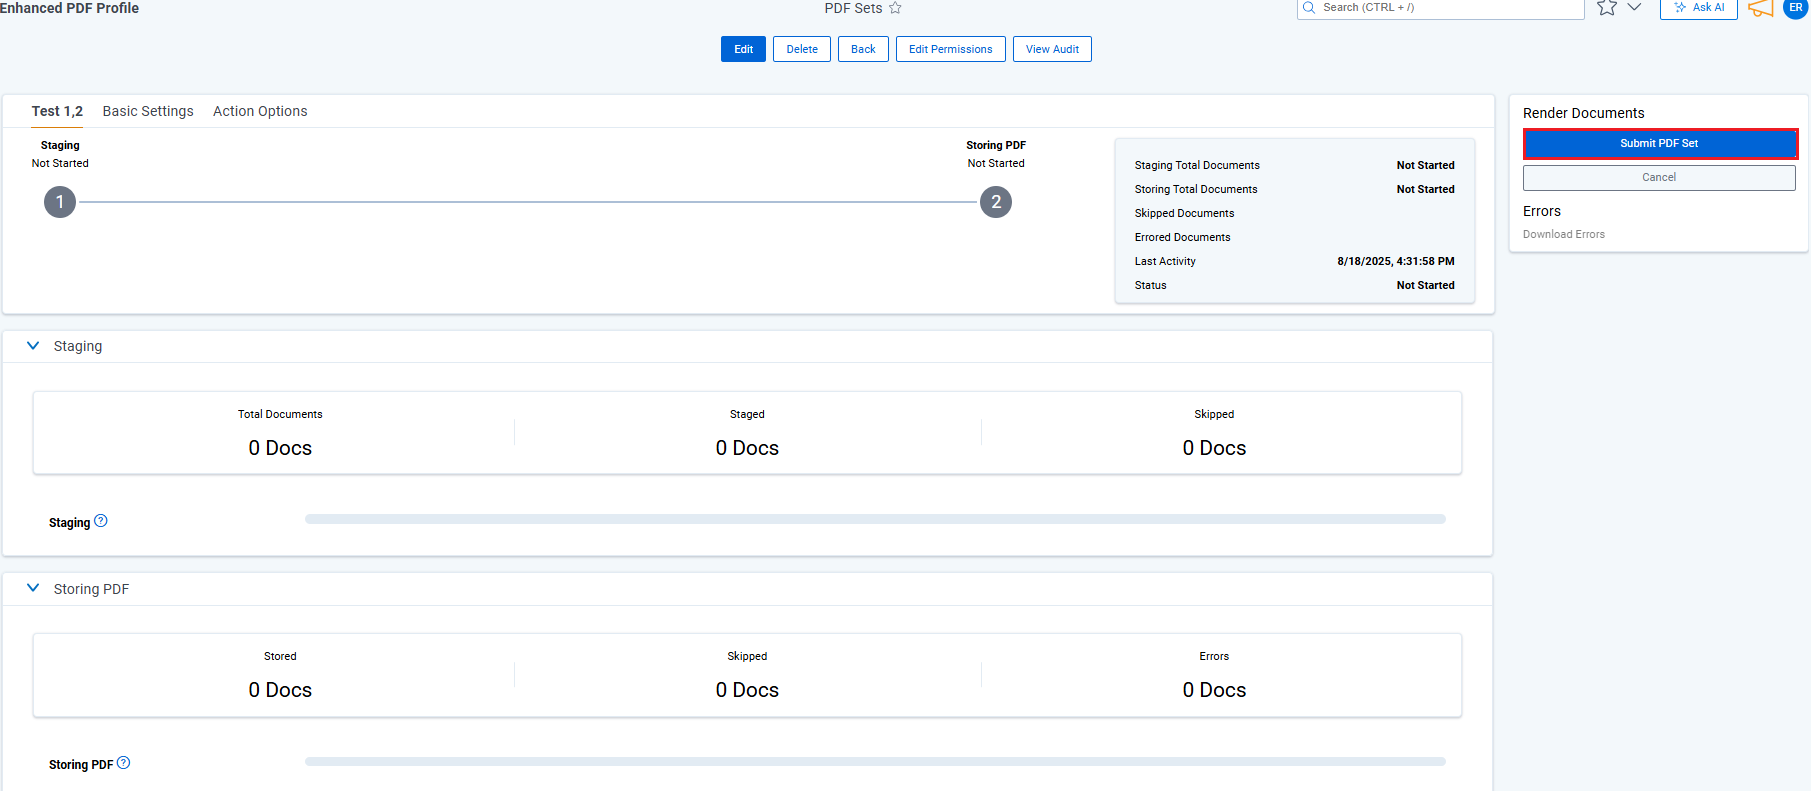This screenshot has width=1811, height=791.
Task: Click the Storing Total Documents label
Action: 1196,189
